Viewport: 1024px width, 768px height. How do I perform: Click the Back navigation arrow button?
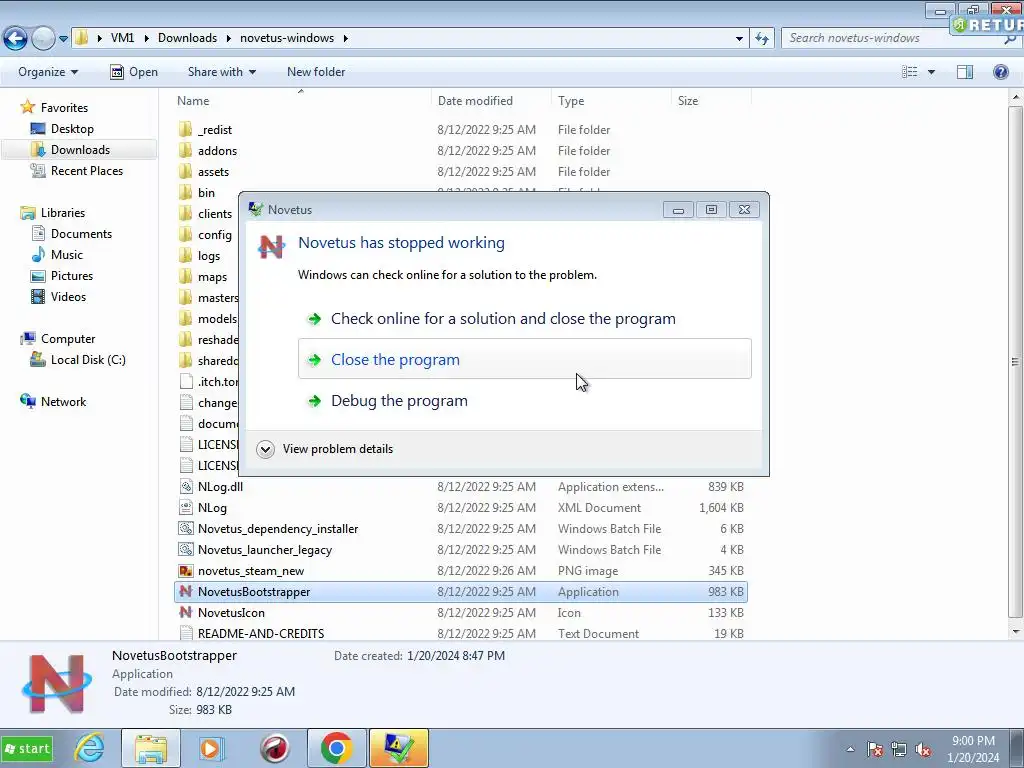click(x=16, y=39)
